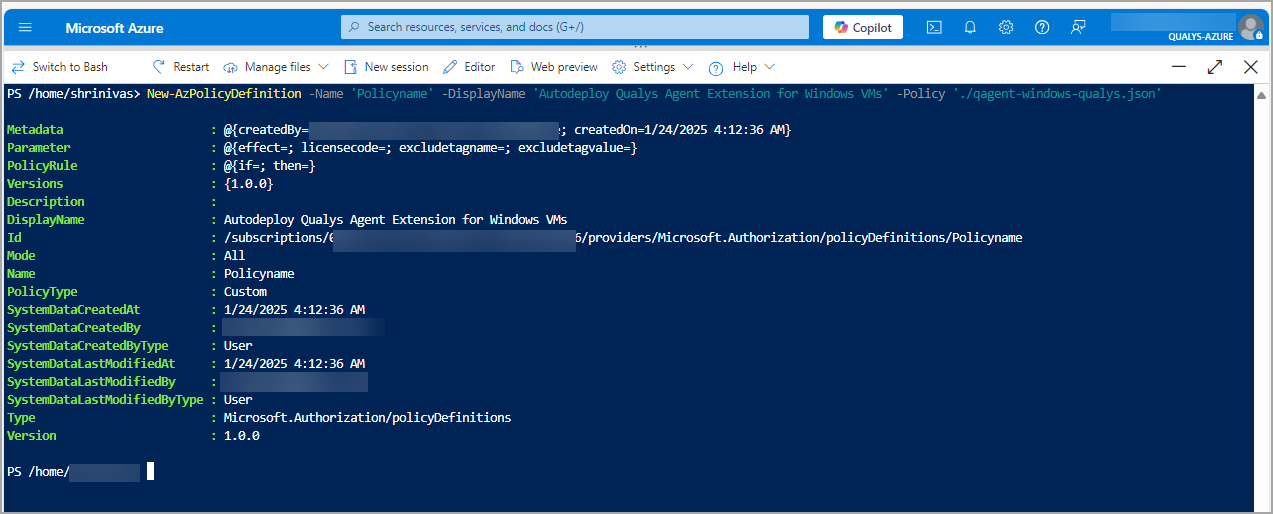Open Copilot
Screen dimensions: 1273x514
[863, 27]
